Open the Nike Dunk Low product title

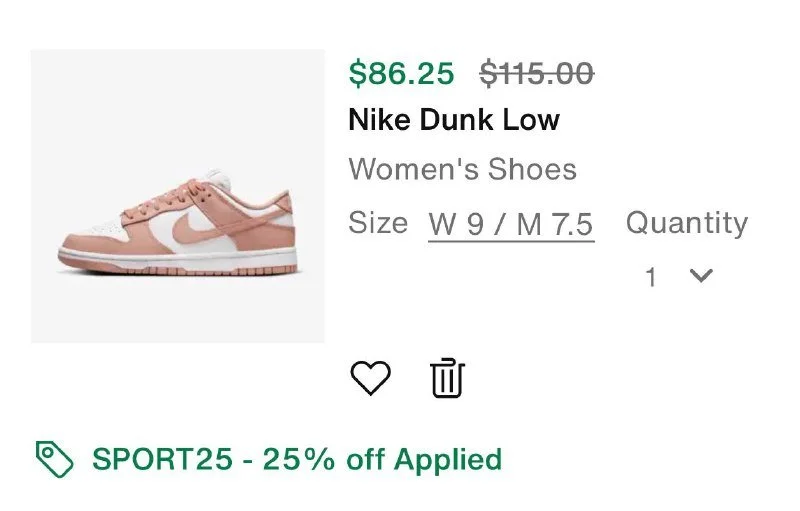coord(454,120)
